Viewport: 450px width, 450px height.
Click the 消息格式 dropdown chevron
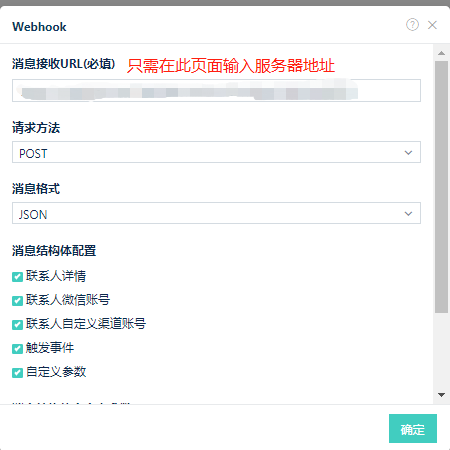[x=408, y=214]
